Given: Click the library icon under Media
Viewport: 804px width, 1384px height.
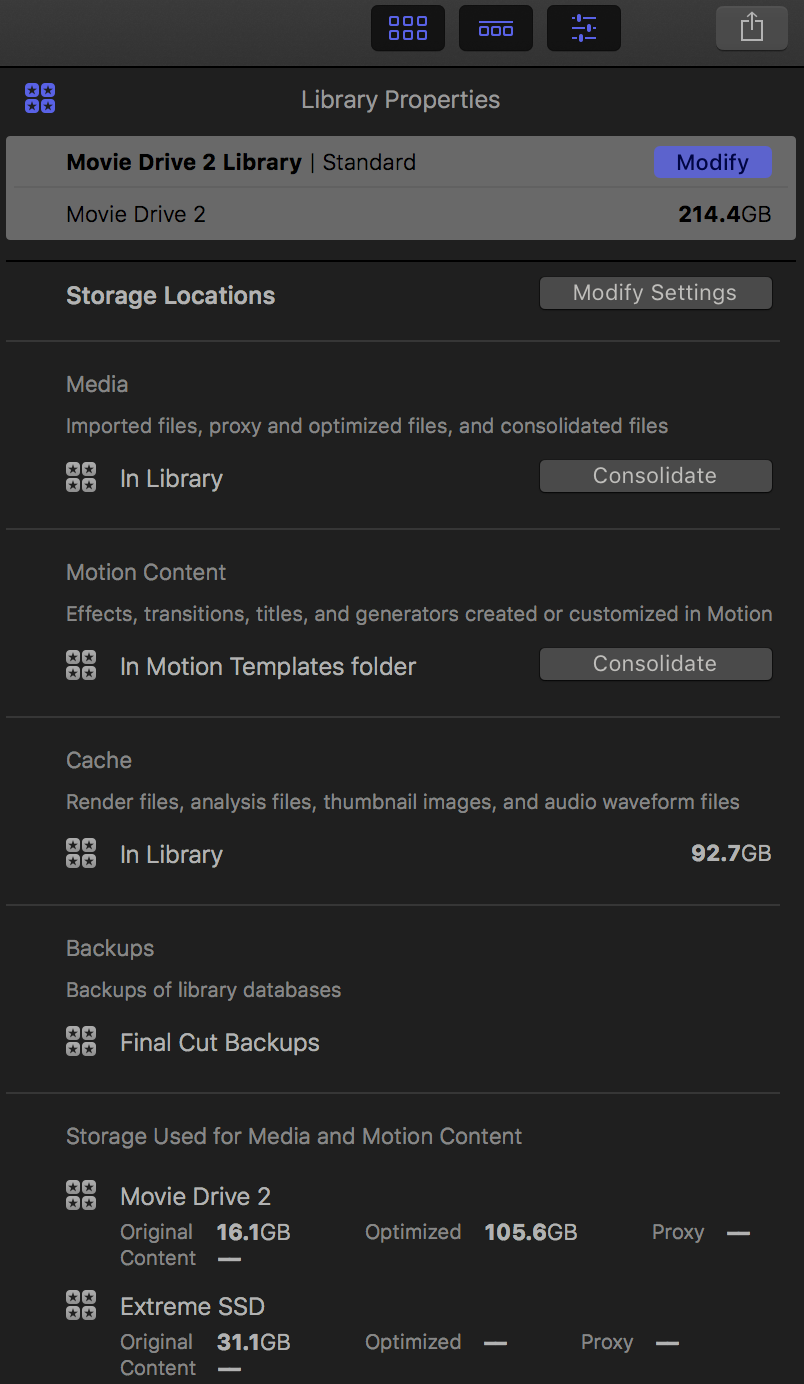Looking at the screenshot, I should [x=81, y=478].
